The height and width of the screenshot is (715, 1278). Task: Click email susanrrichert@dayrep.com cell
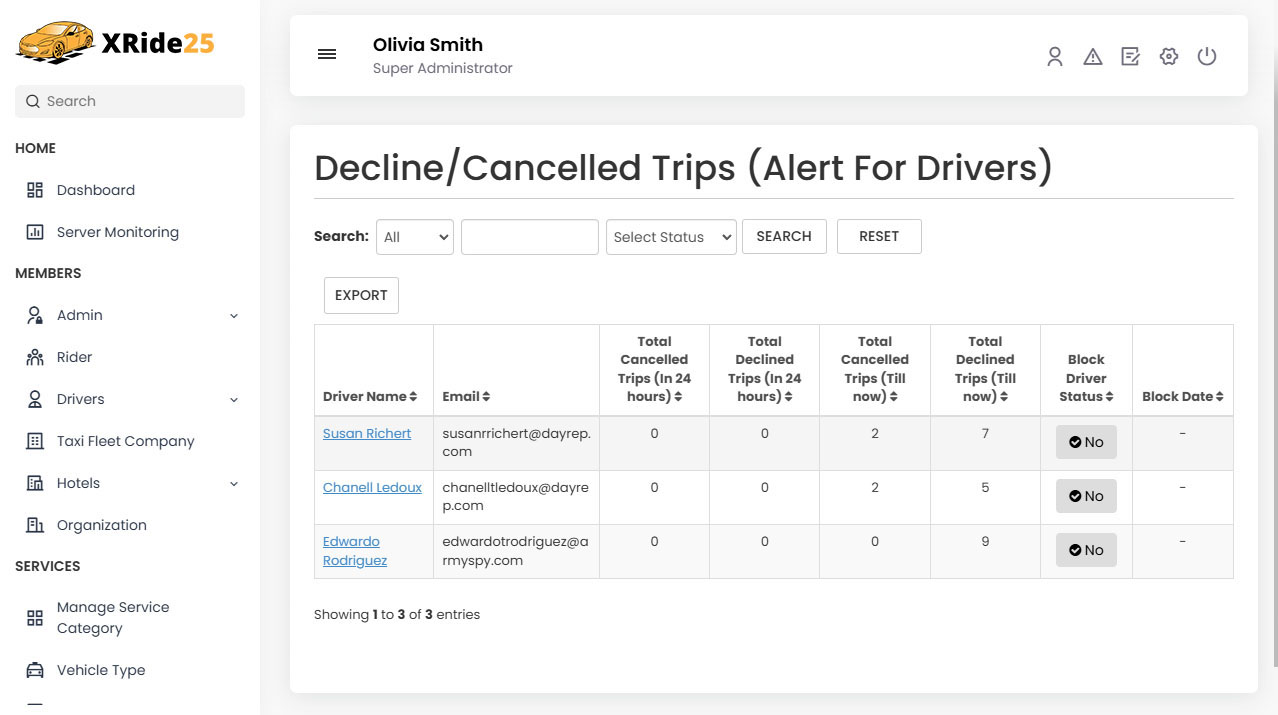coord(516,443)
